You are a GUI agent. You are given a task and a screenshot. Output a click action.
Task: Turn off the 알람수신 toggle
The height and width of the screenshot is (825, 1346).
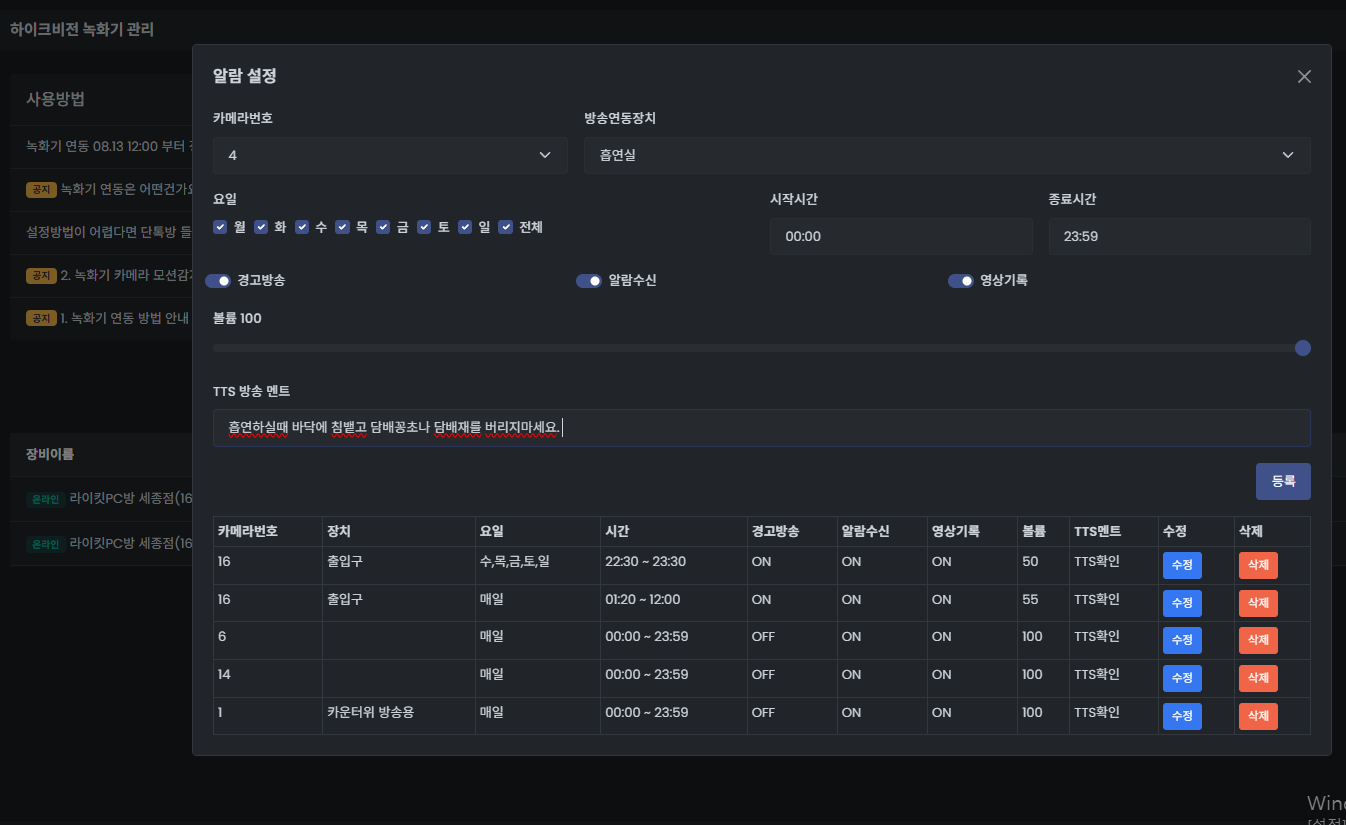point(589,281)
